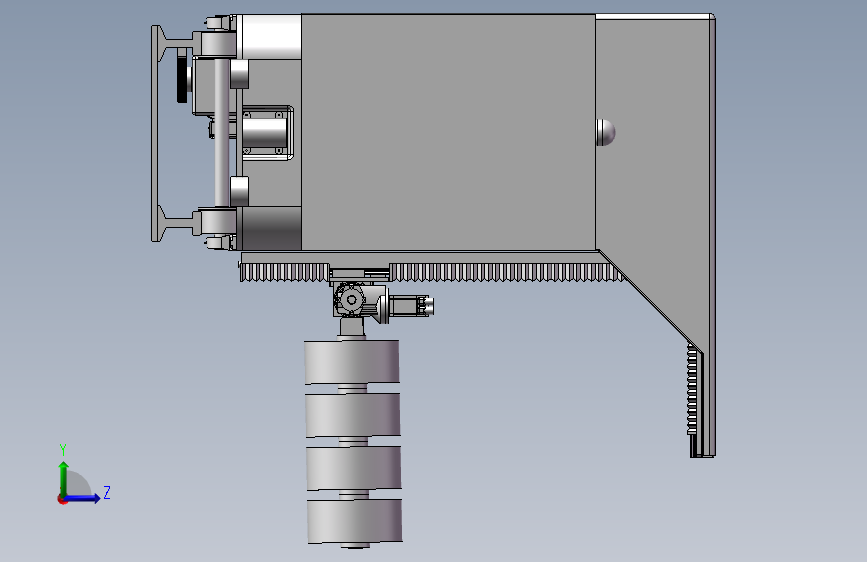Click the 'Y' label of the triad
Viewport: 867px width, 562px height.
[63, 449]
